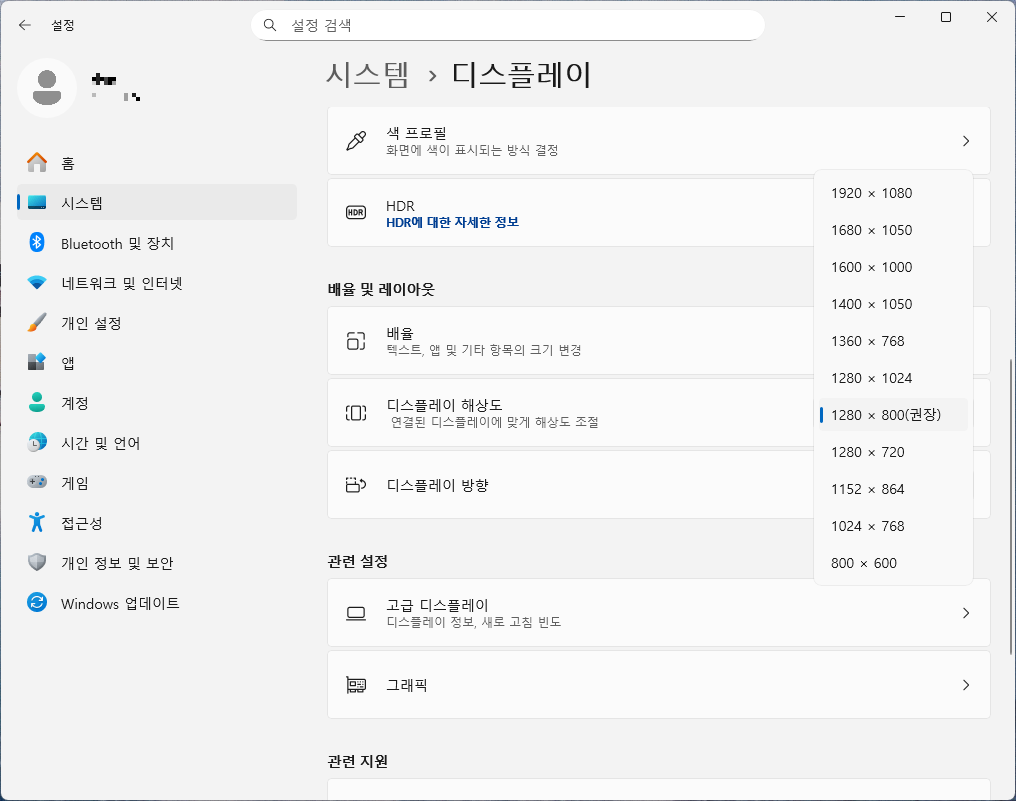
Task: Open the 게임 settings page
Action: coord(157,483)
